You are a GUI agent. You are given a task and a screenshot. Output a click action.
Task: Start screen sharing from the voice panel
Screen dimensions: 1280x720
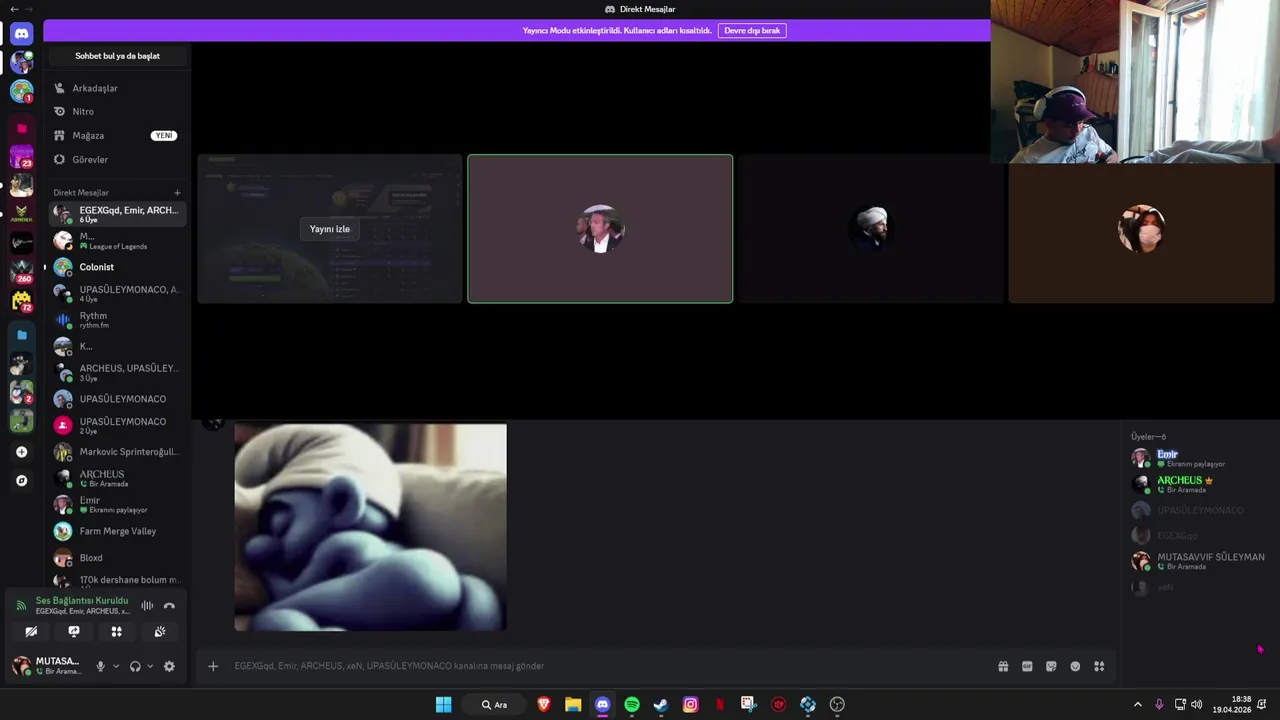tap(74, 632)
